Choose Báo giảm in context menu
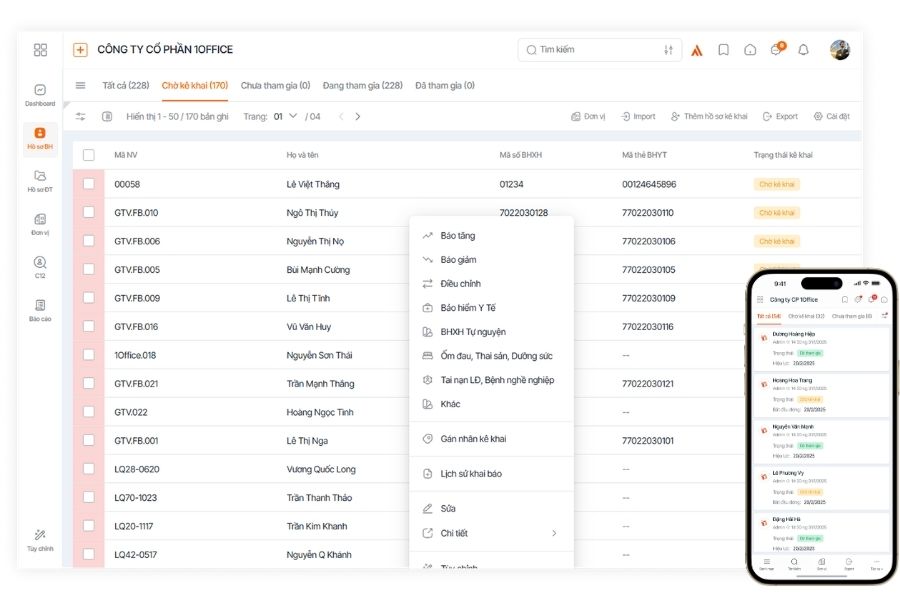Screen dimensions: 900x600 pyautogui.click(x=491, y=260)
